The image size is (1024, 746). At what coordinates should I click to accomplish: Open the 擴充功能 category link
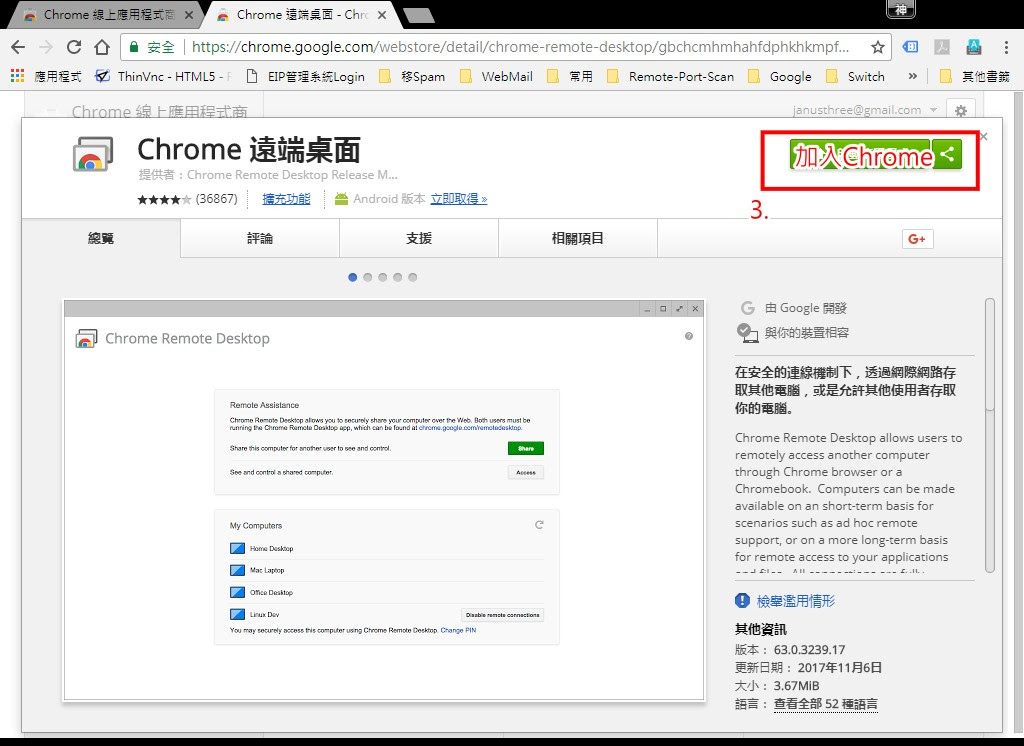tap(286, 199)
